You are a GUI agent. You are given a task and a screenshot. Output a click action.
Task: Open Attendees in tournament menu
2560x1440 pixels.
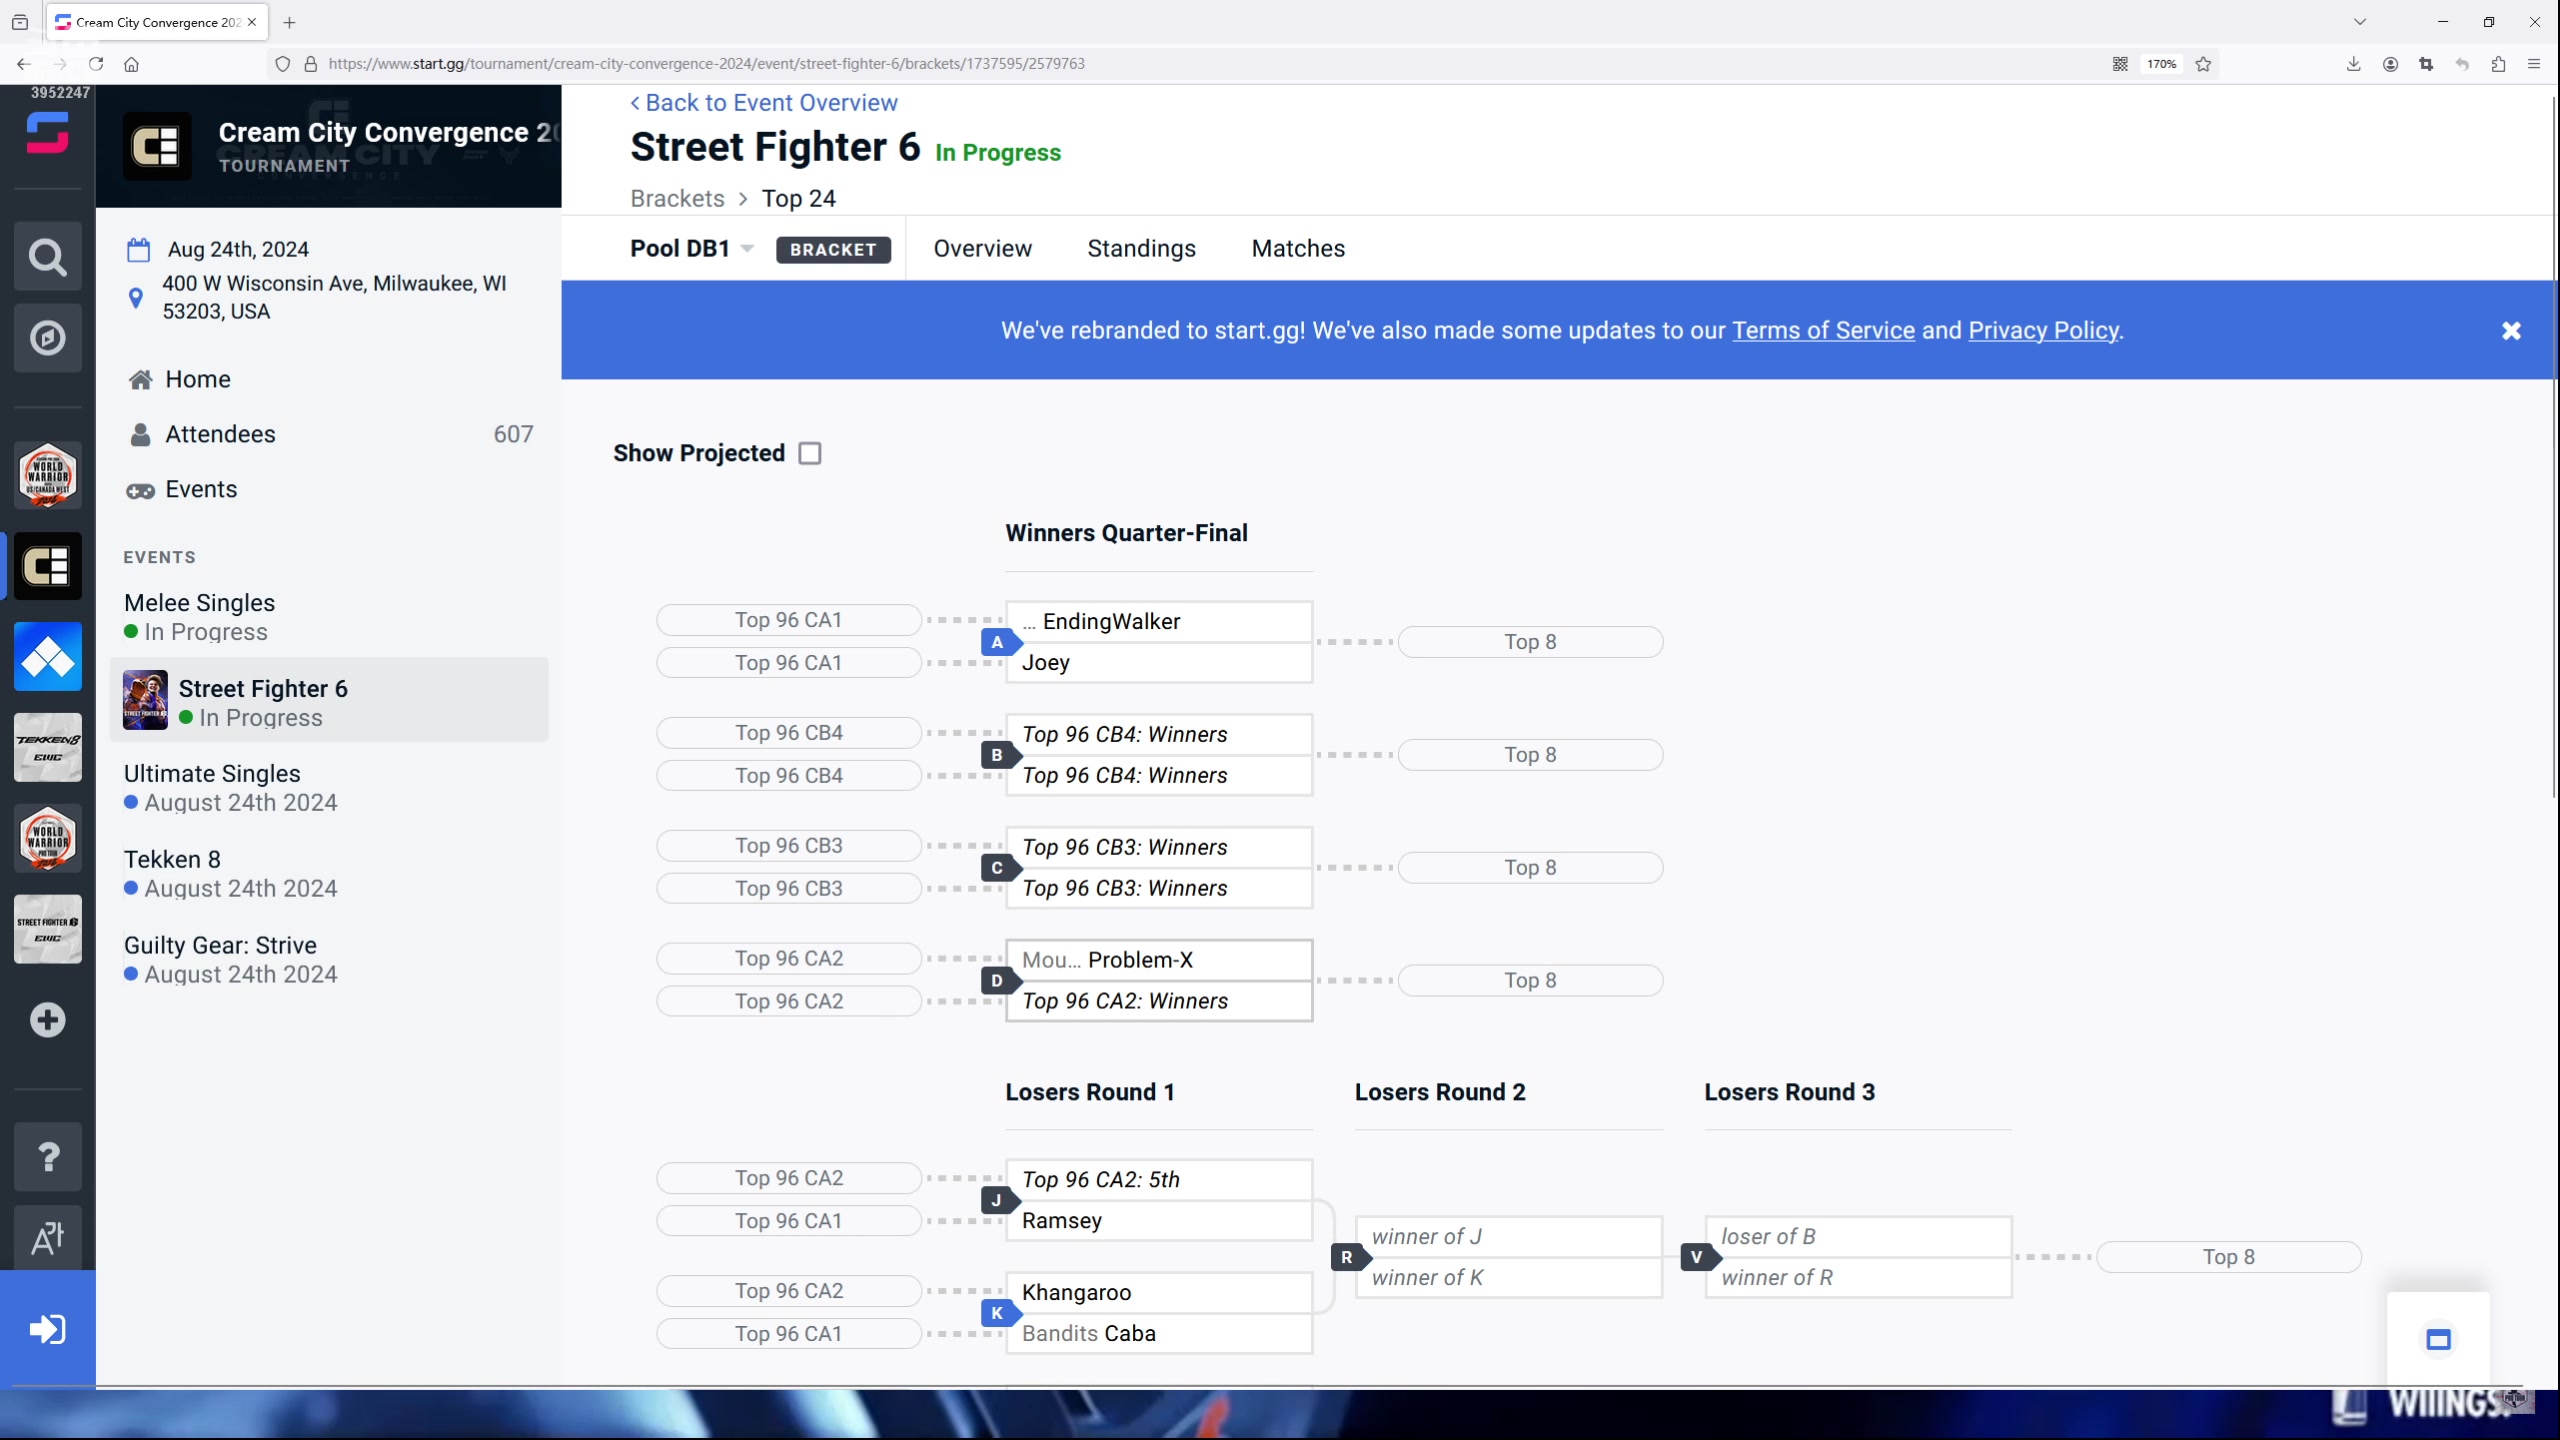[x=220, y=434]
